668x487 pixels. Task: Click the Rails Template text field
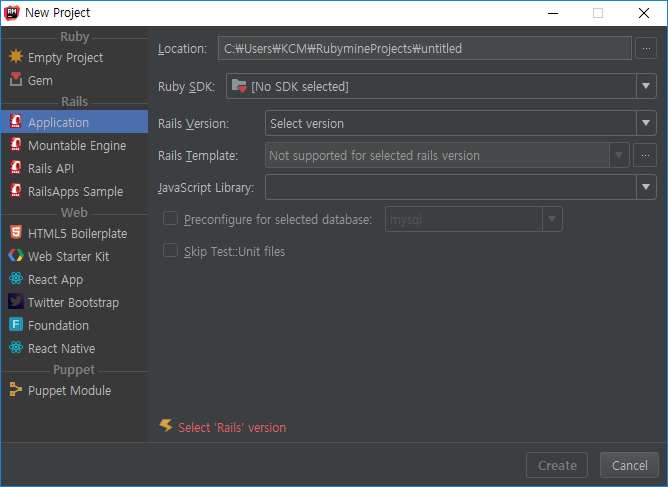click(438, 155)
